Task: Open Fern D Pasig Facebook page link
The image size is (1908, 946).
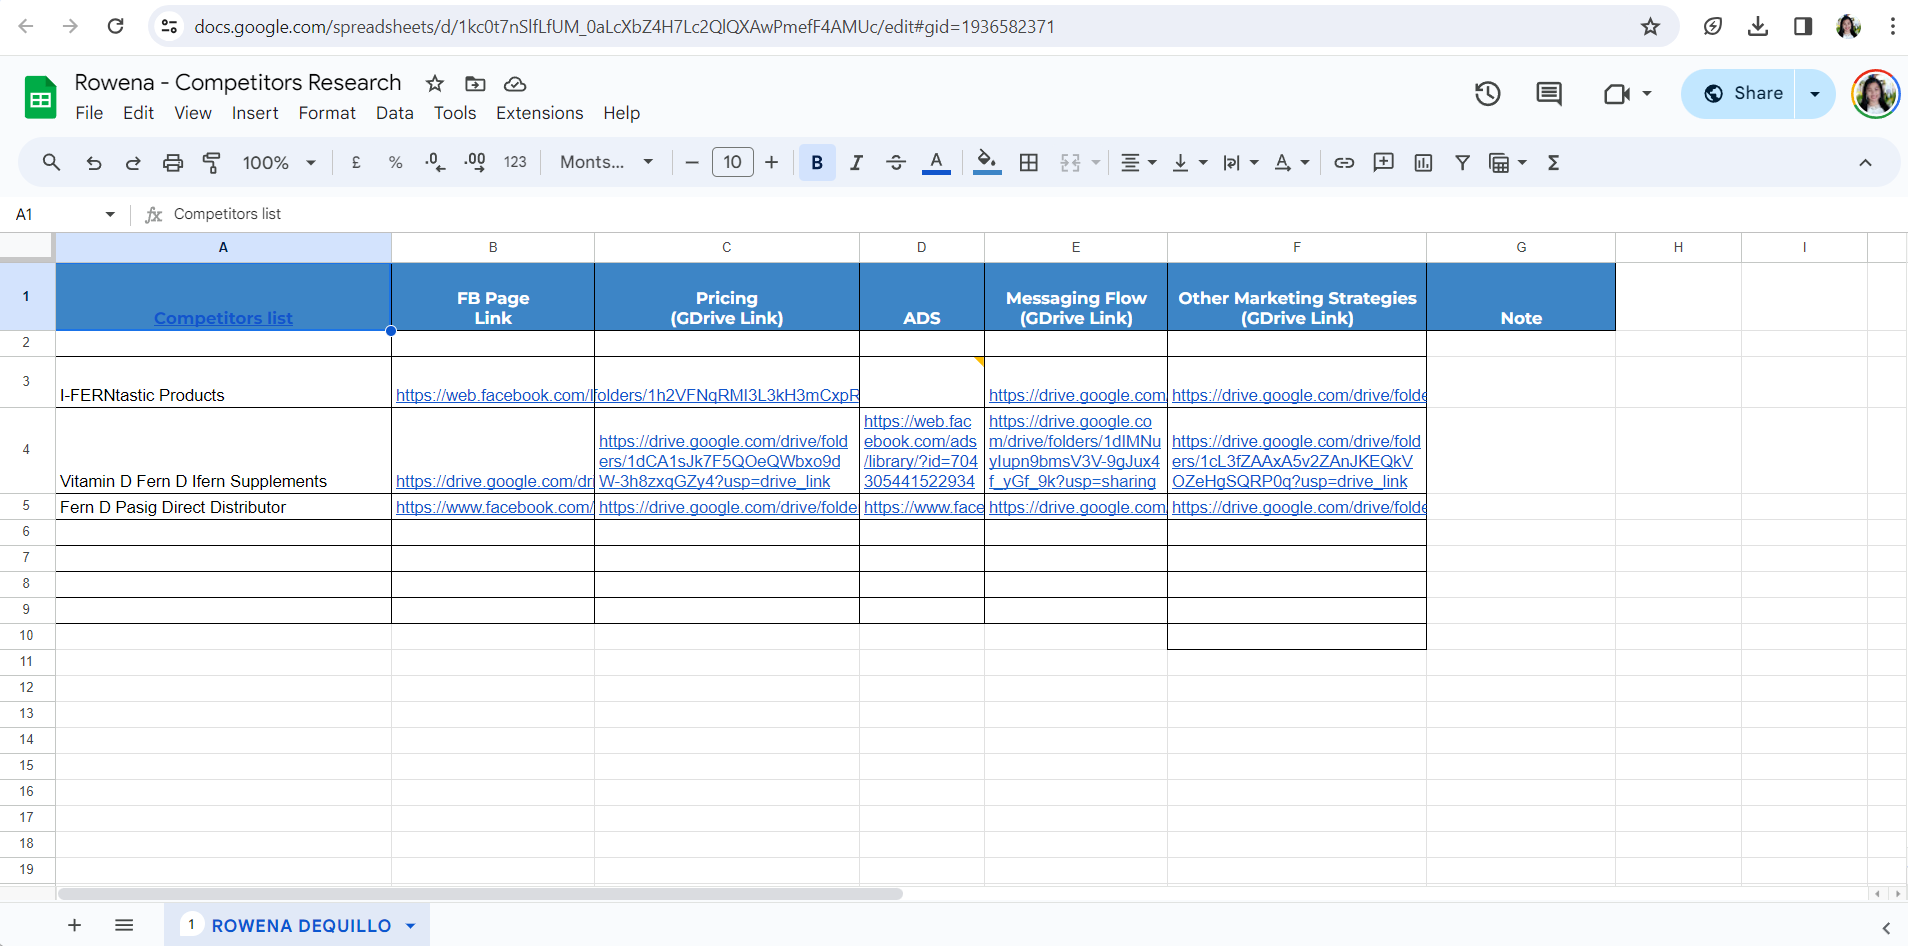Action: (x=493, y=507)
